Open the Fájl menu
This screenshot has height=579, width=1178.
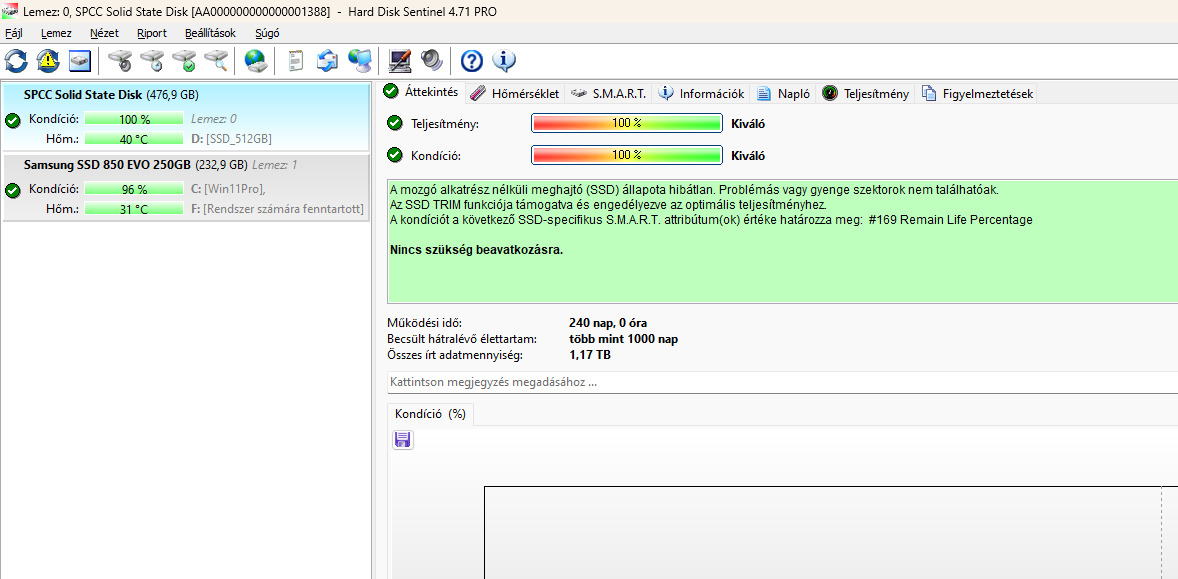(x=14, y=33)
